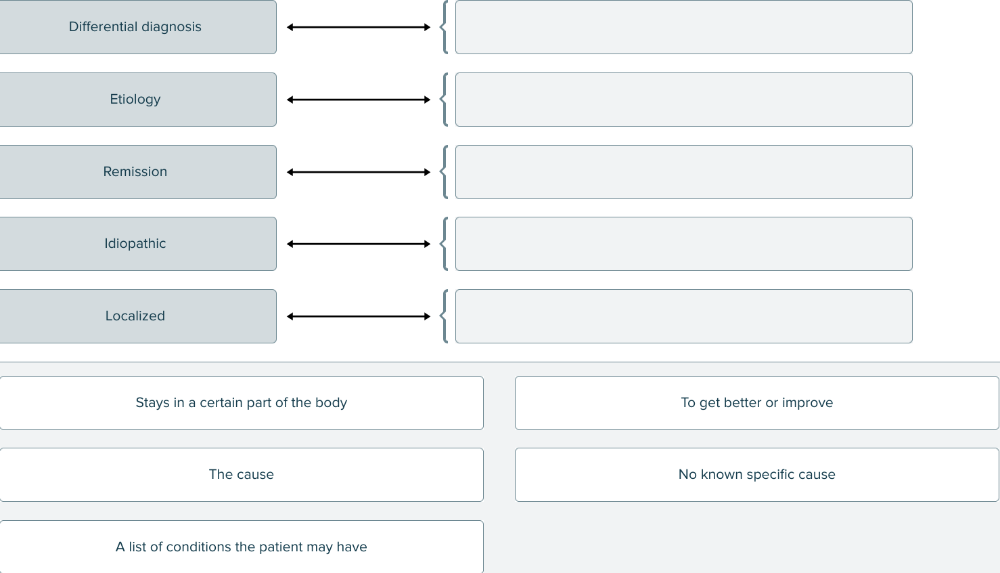Click the double arrow next to Etiology
This screenshot has width=1000, height=573.
click(358, 99)
